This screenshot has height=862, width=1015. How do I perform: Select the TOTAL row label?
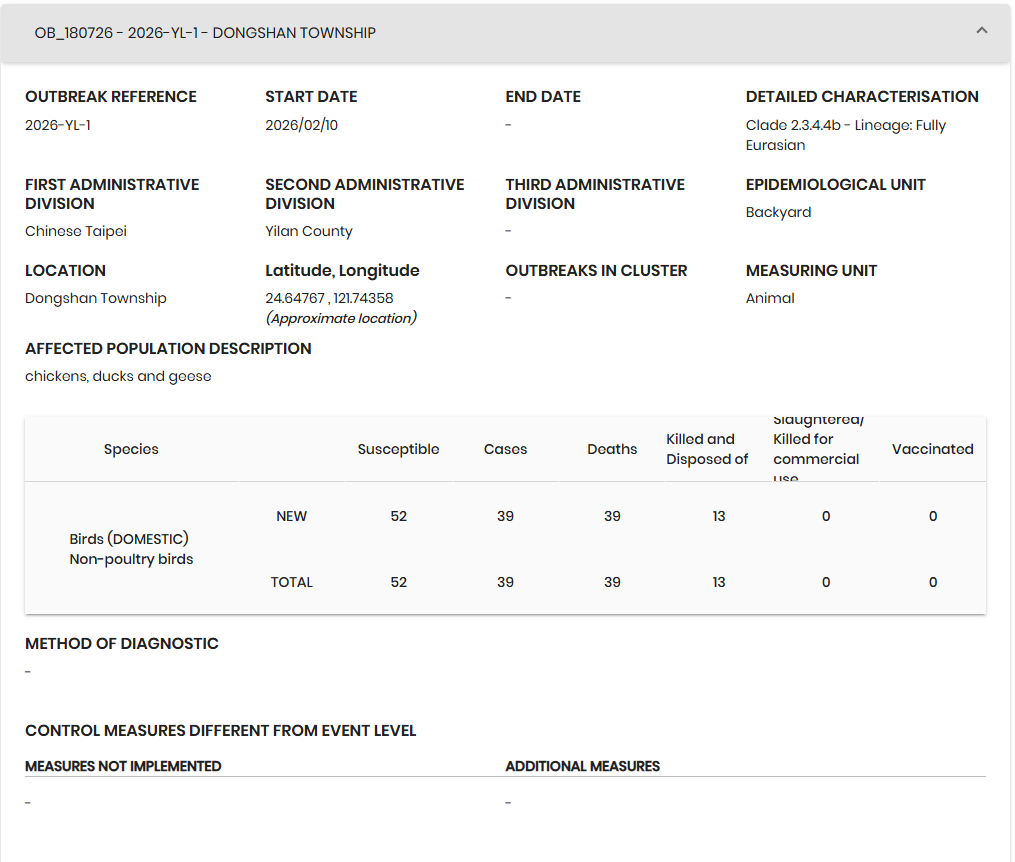tap(291, 582)
